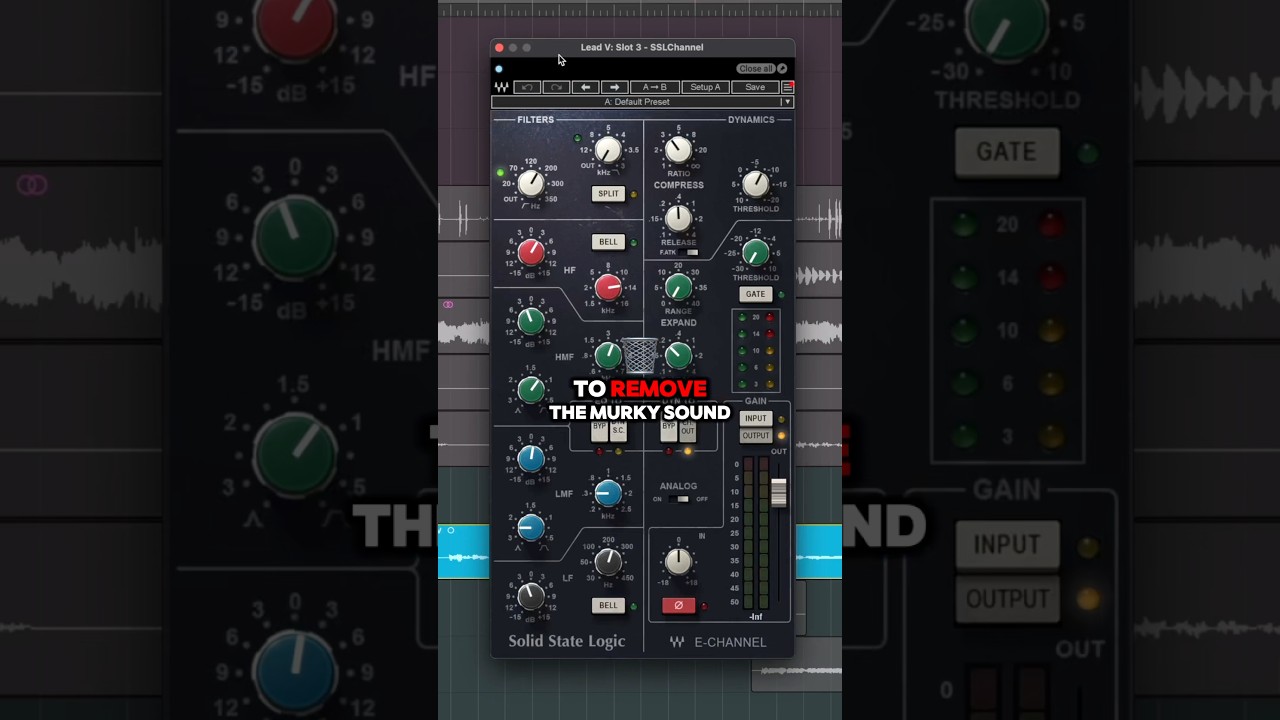Click the Undo arrow in plugin toolbar
1280x720 pixels.
tap(527, 87)
